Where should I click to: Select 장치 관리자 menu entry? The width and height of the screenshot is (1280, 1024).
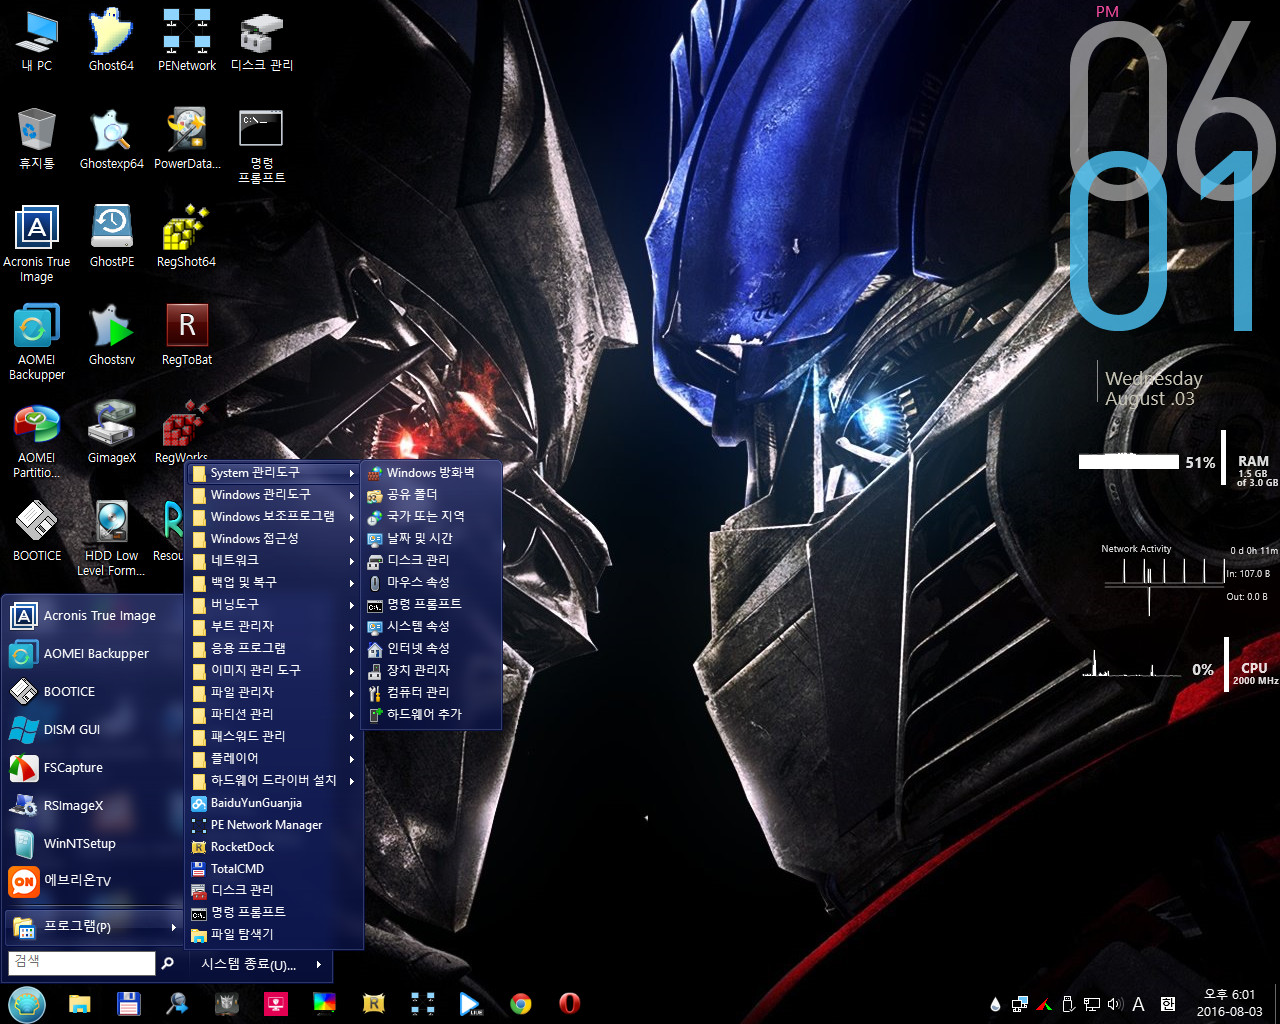[432, 671]
